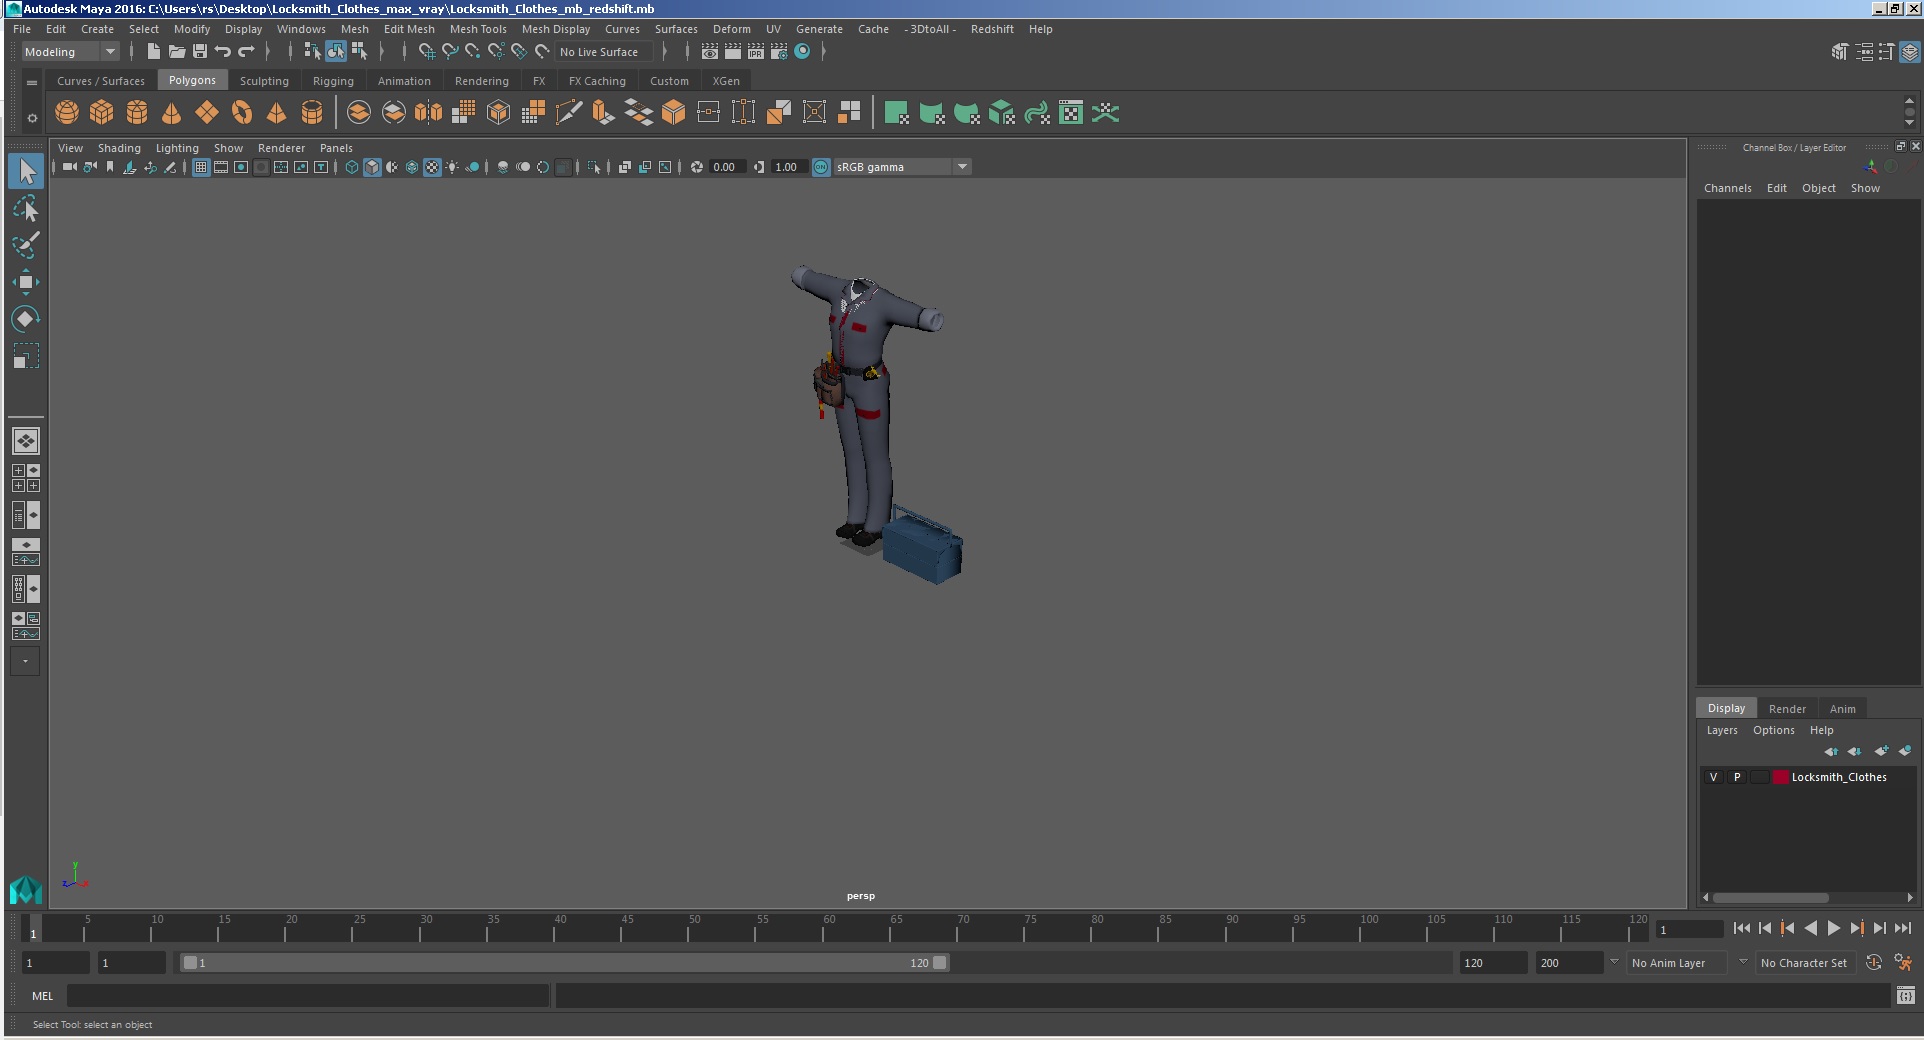Click the MEL command language button
Image resolution: width=1924 pixels, height=1040 pixels.
coord(43,996)
